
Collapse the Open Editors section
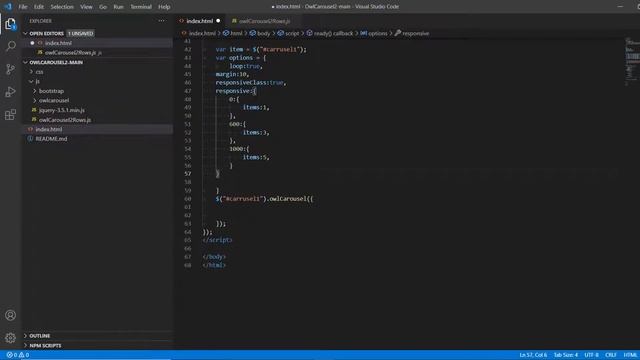[x=26, y=33]
